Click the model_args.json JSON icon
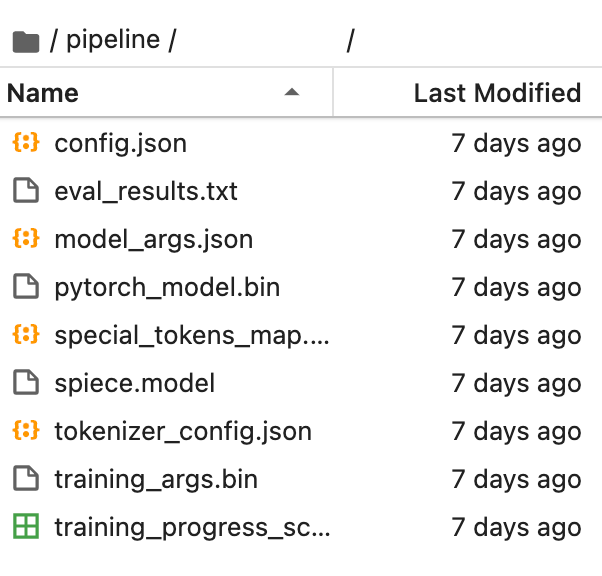 pyautogui.click(x=26, y=238)
